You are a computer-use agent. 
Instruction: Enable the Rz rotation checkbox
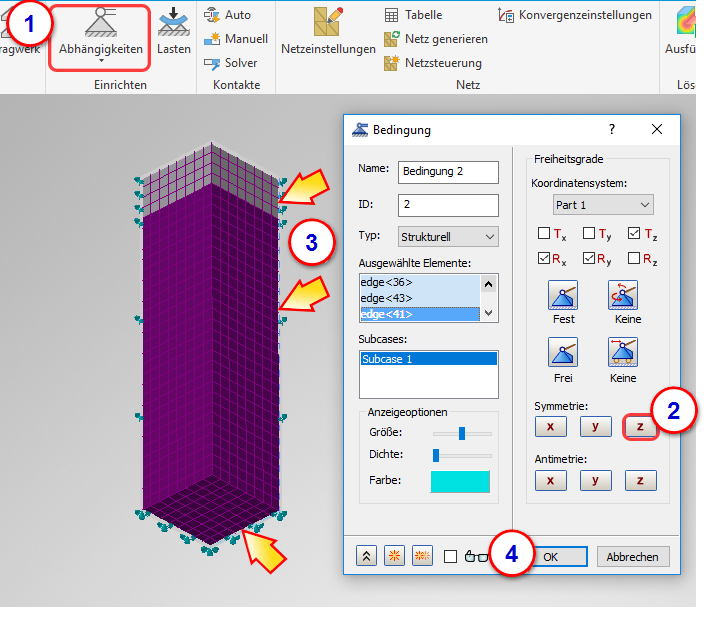(x=634, y=258)
